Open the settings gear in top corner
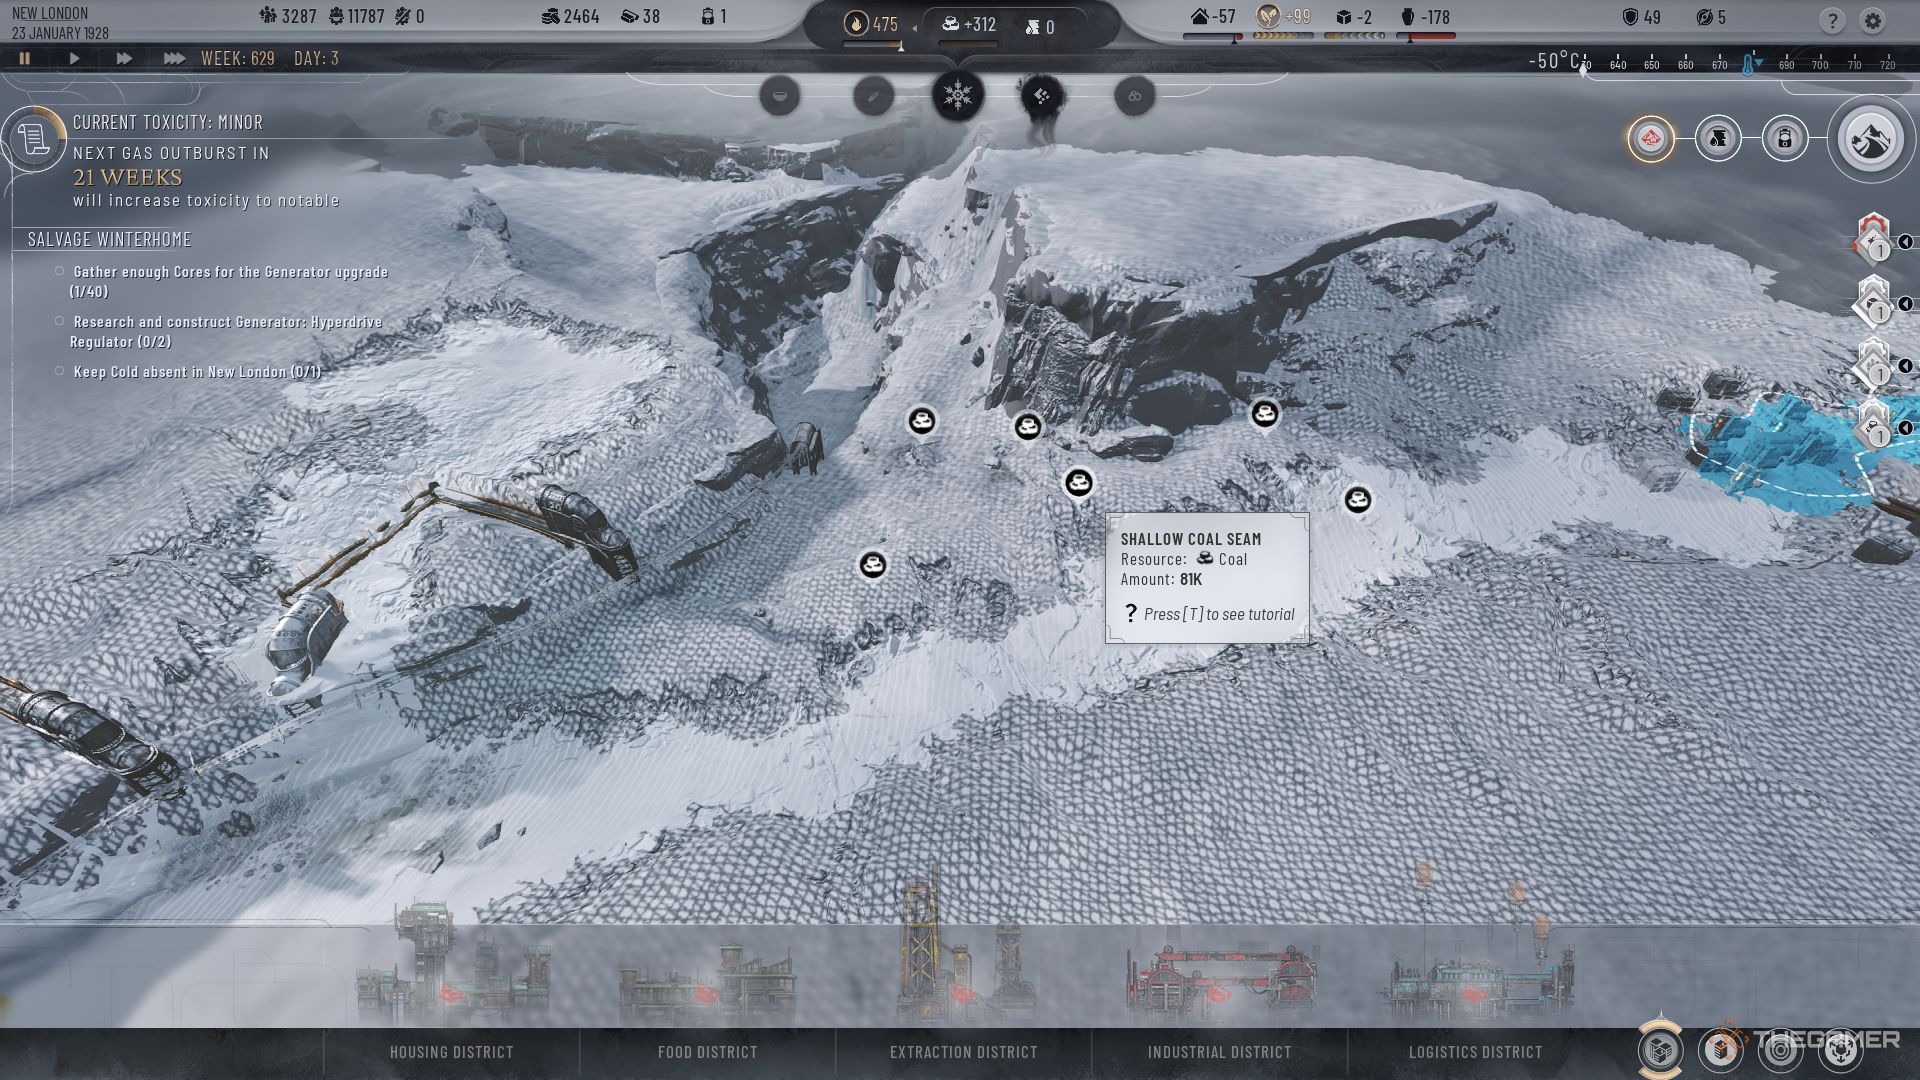This screenshot has height=1080, width=1920. (1873, 20)
